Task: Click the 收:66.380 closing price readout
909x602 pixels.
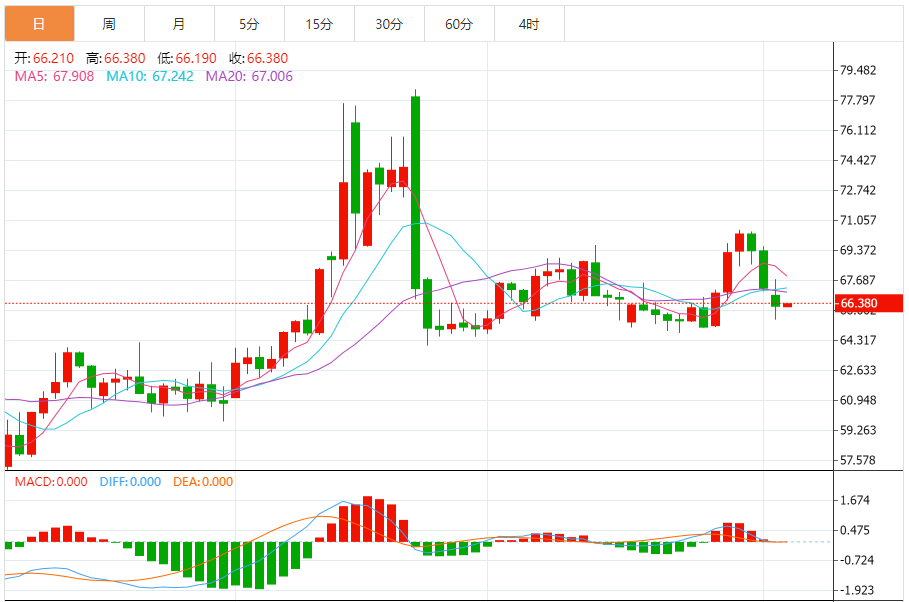Action: [259, 58]
